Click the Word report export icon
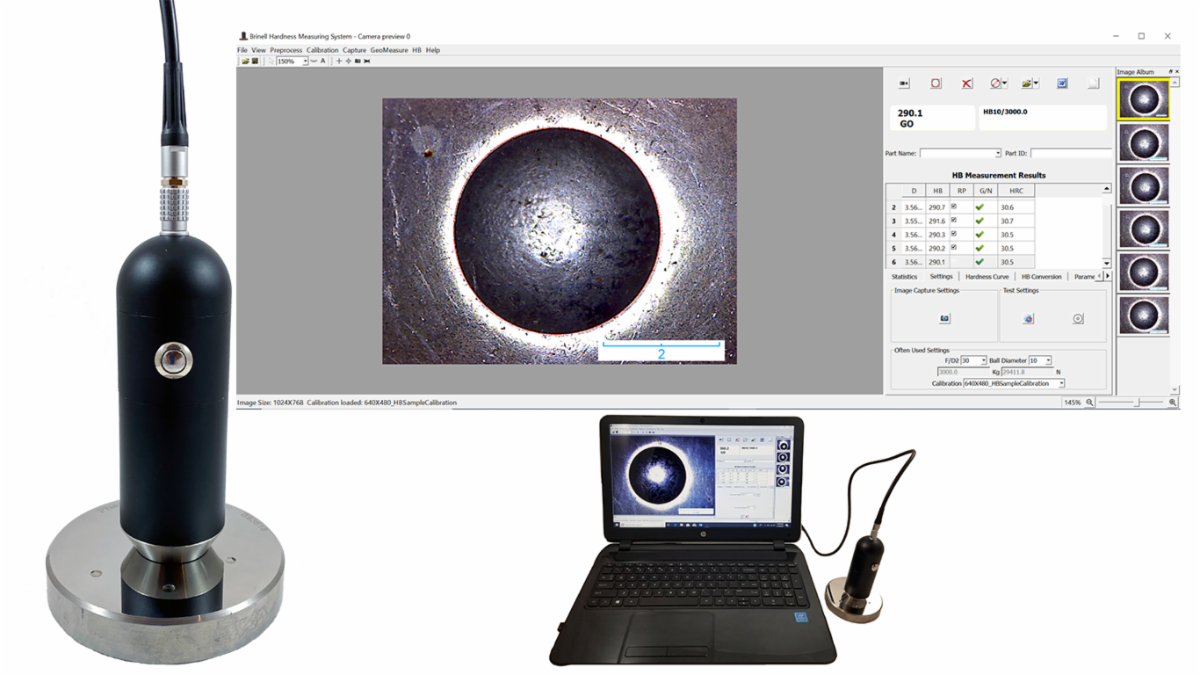Viewport: 1200px width, 675px height. click(1062, 84)
